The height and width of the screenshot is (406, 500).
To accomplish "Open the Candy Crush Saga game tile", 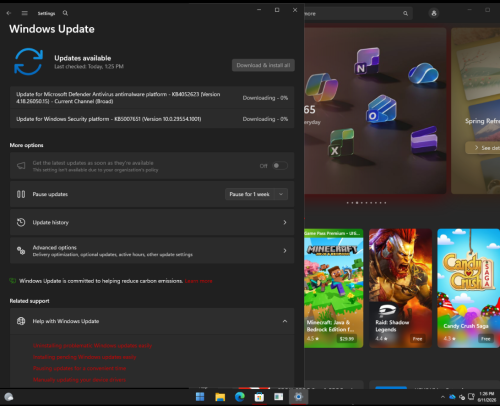I will [469, 288].
